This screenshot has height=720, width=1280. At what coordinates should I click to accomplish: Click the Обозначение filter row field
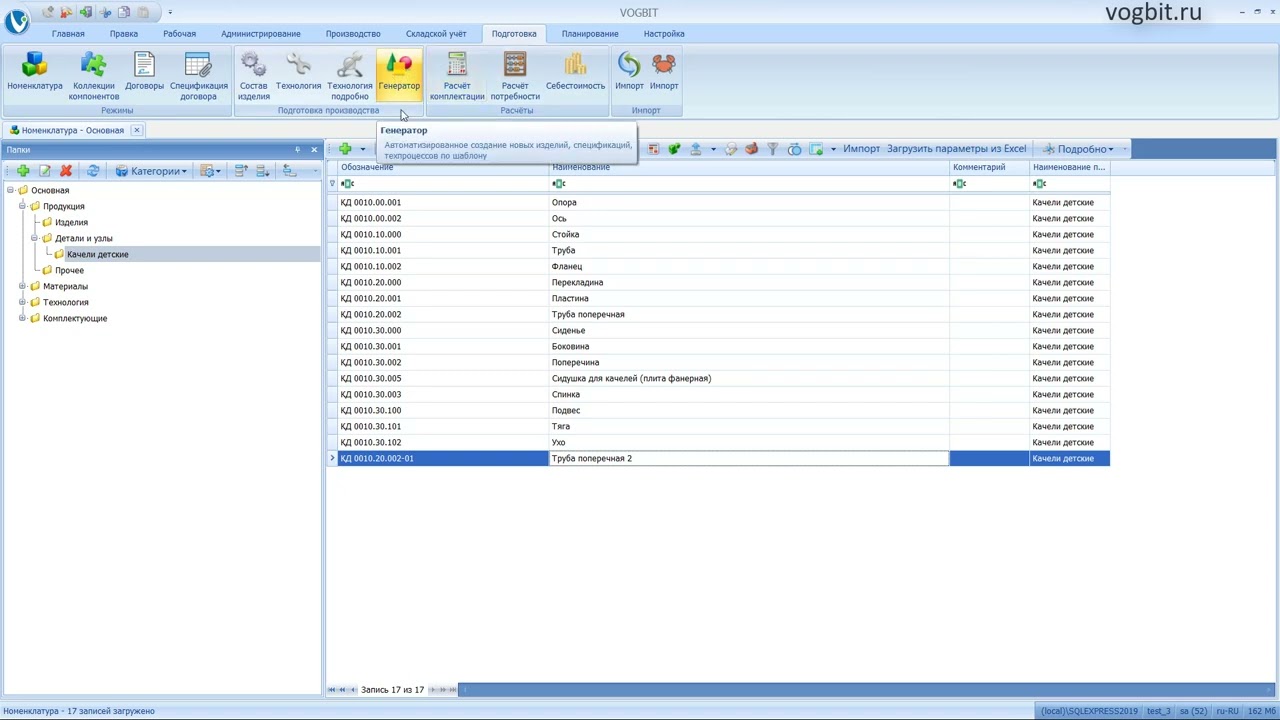[x=442, y=184]
